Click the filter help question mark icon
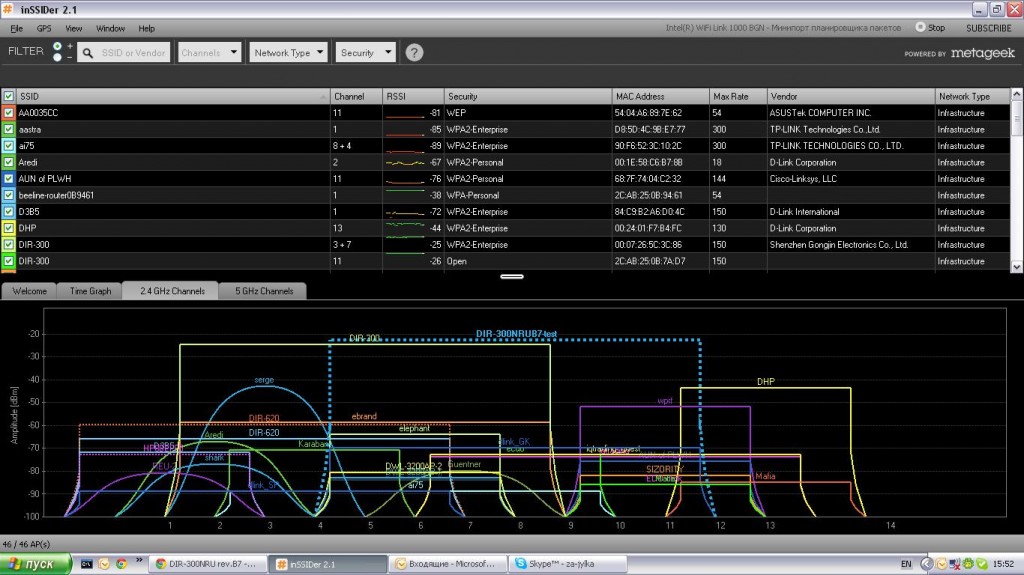This screenshot has height=575, width=1024. (414, 53)
